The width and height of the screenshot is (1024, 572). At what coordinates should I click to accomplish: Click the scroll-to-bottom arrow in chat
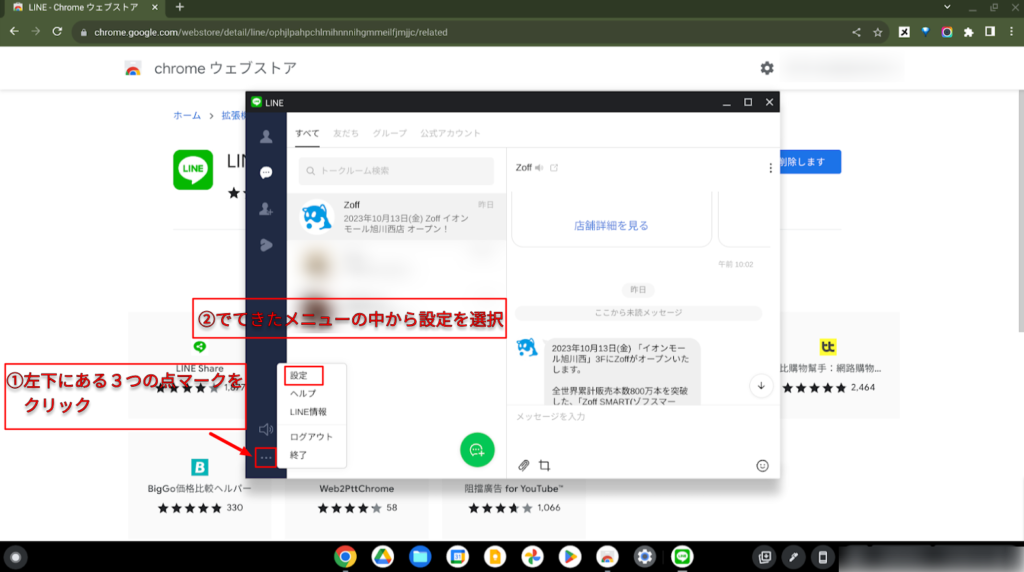(x=761, y=385)
